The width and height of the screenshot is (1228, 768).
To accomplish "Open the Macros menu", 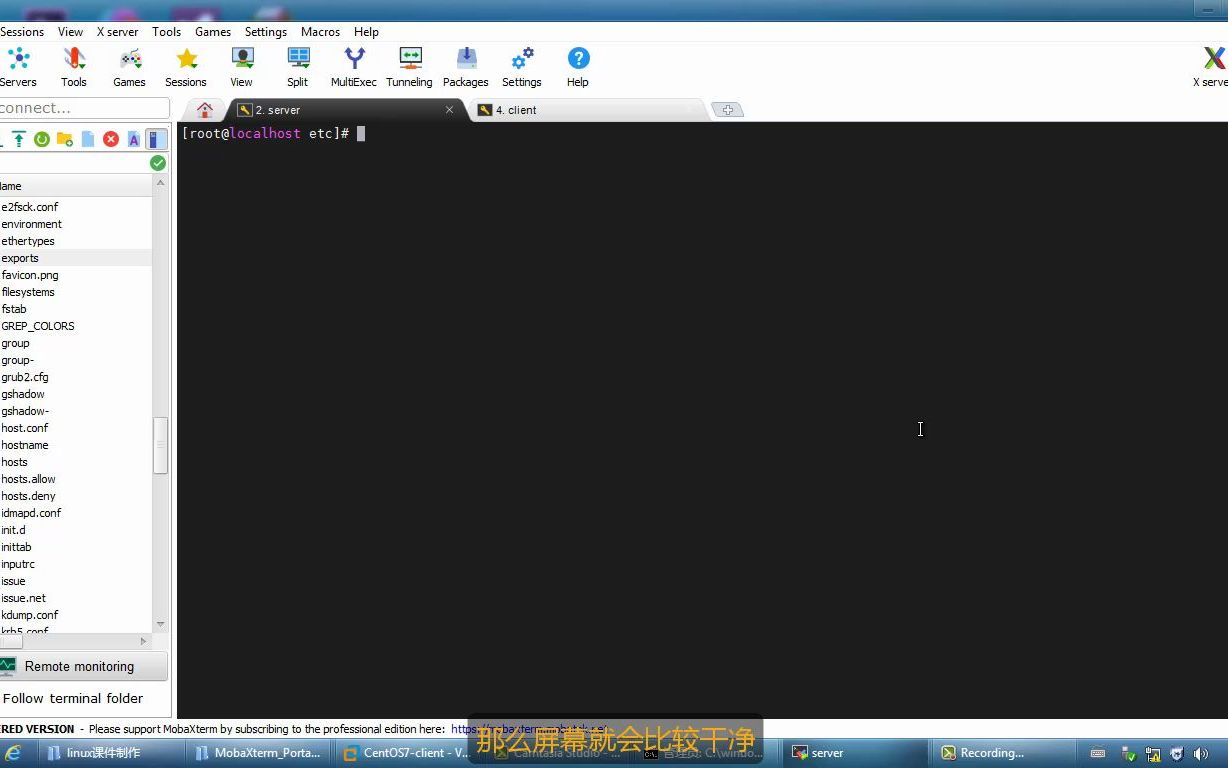I will pyautogui.click(x=320, y=31).
